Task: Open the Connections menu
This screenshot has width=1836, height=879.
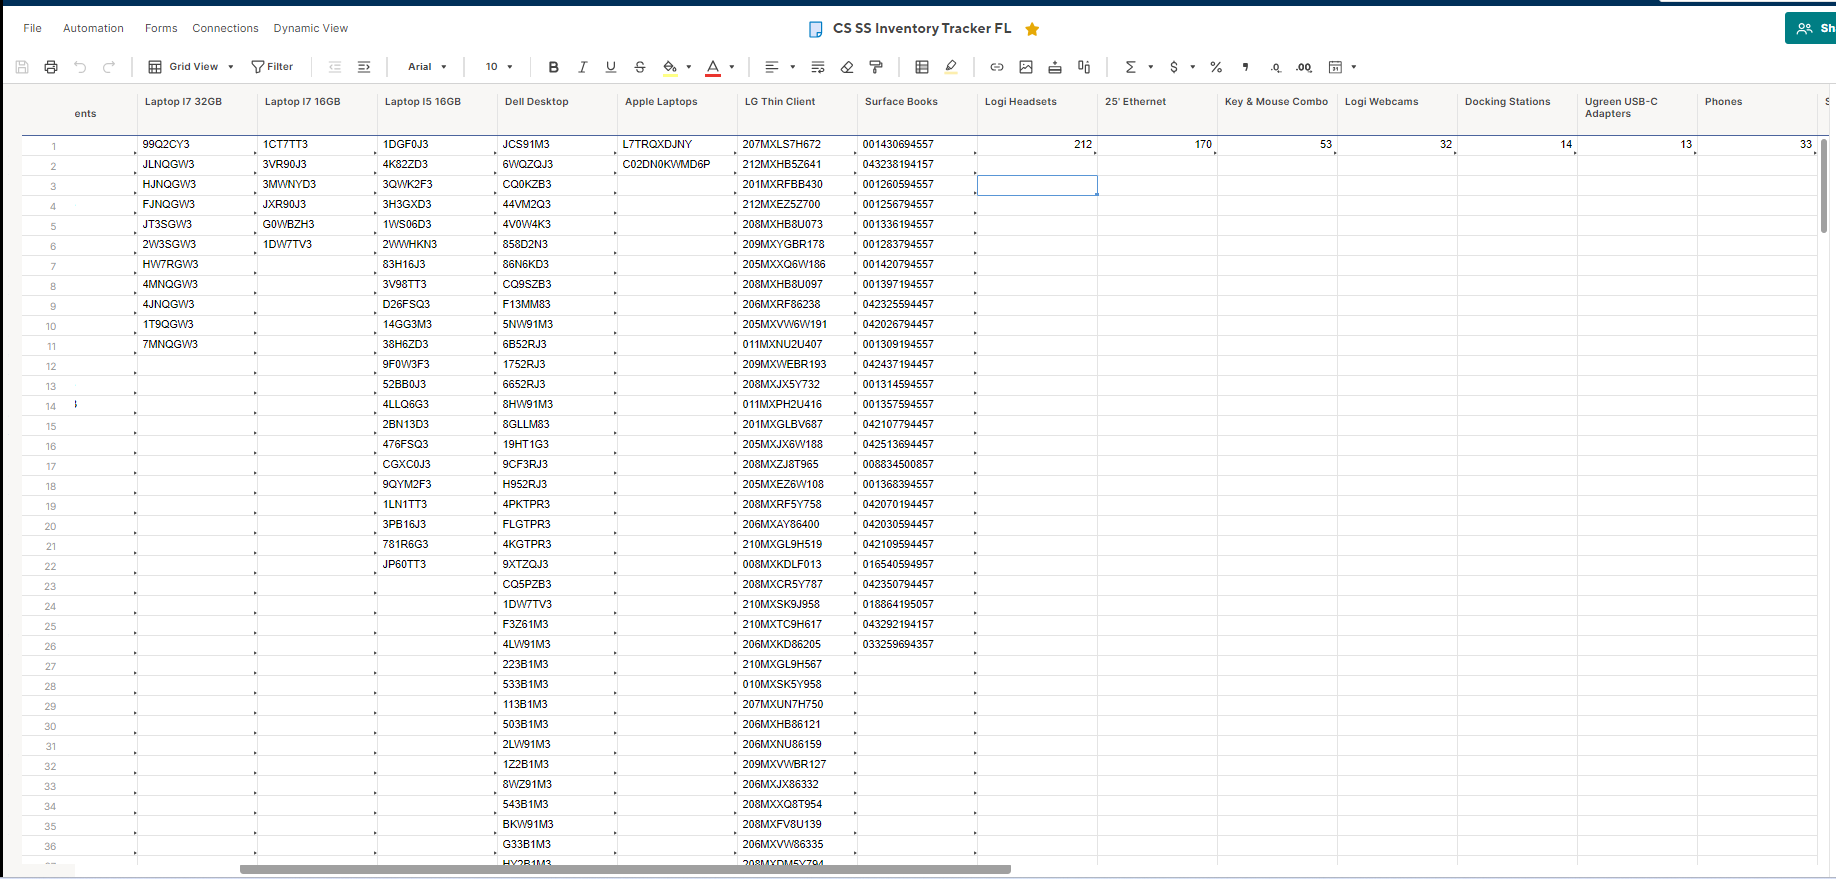Action: pos(225,28)
